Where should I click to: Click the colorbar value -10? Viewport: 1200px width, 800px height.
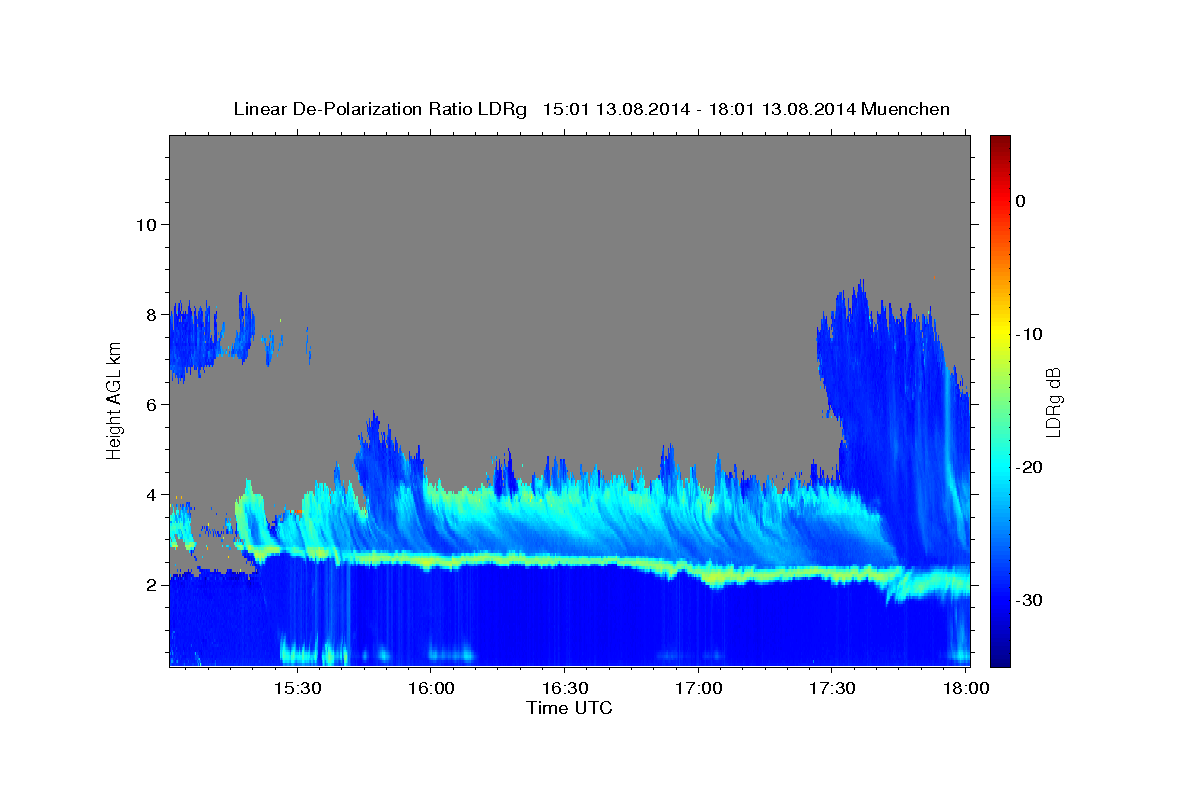pos(1029,334)
